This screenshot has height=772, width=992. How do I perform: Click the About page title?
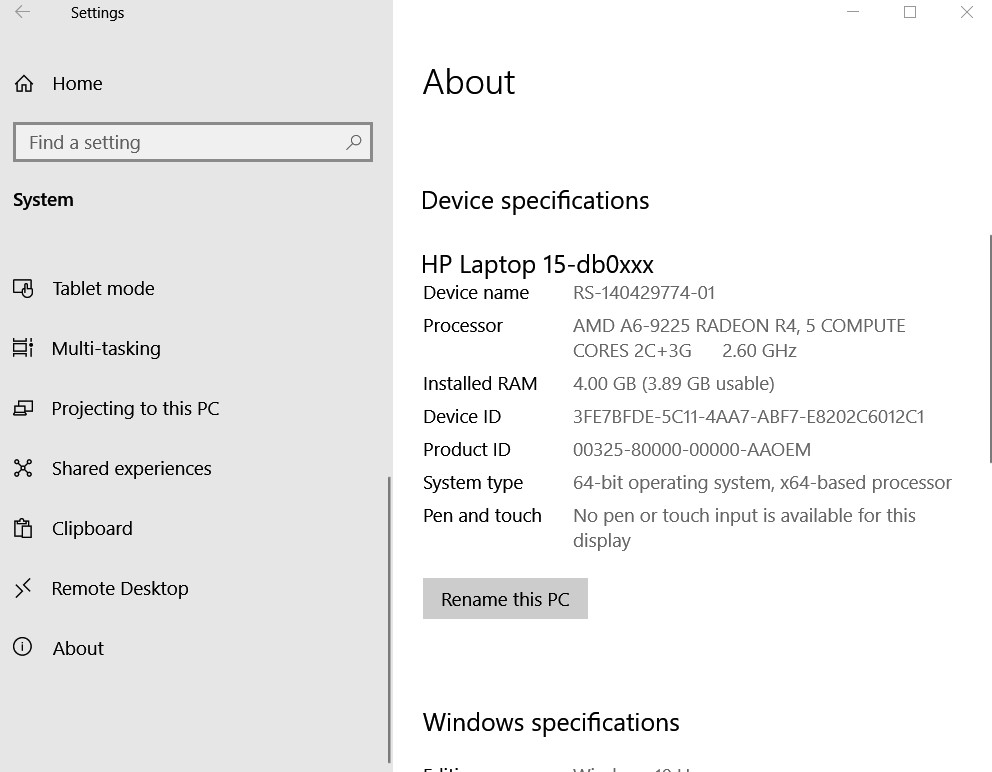click(x=469, y=82)
